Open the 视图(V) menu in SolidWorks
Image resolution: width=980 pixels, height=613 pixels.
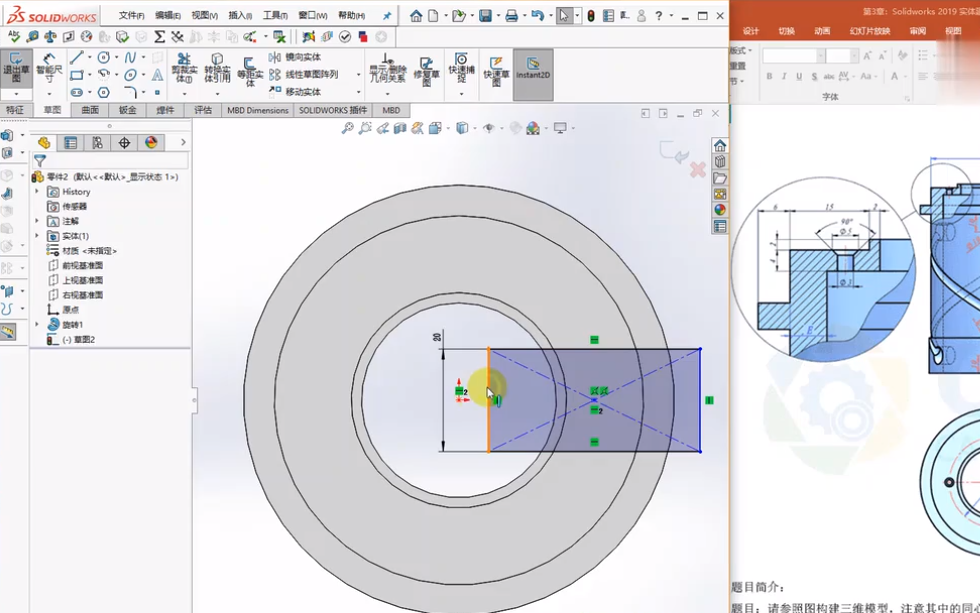pos(204,16)
